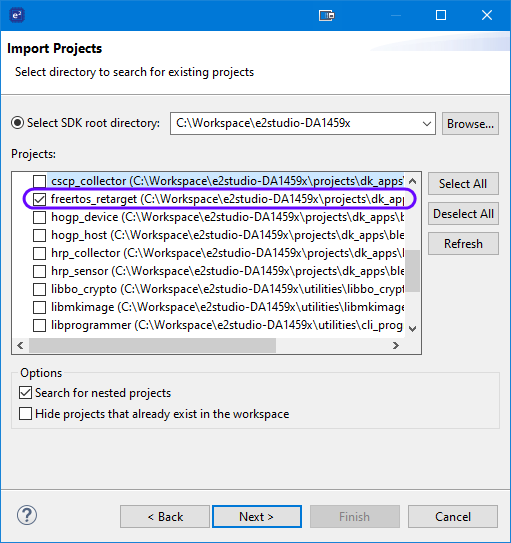The width and height of the screenshot is (511, 543).
Task: Click the horizontal scroll right arrow
Action: [395, 345]
